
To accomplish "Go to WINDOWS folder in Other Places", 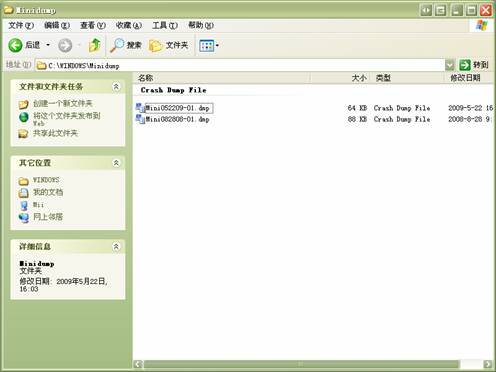I will [x=46, y=180].
